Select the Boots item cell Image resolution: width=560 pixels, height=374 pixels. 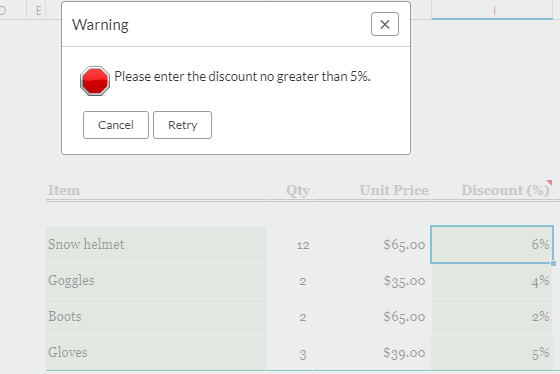[156, 317]
